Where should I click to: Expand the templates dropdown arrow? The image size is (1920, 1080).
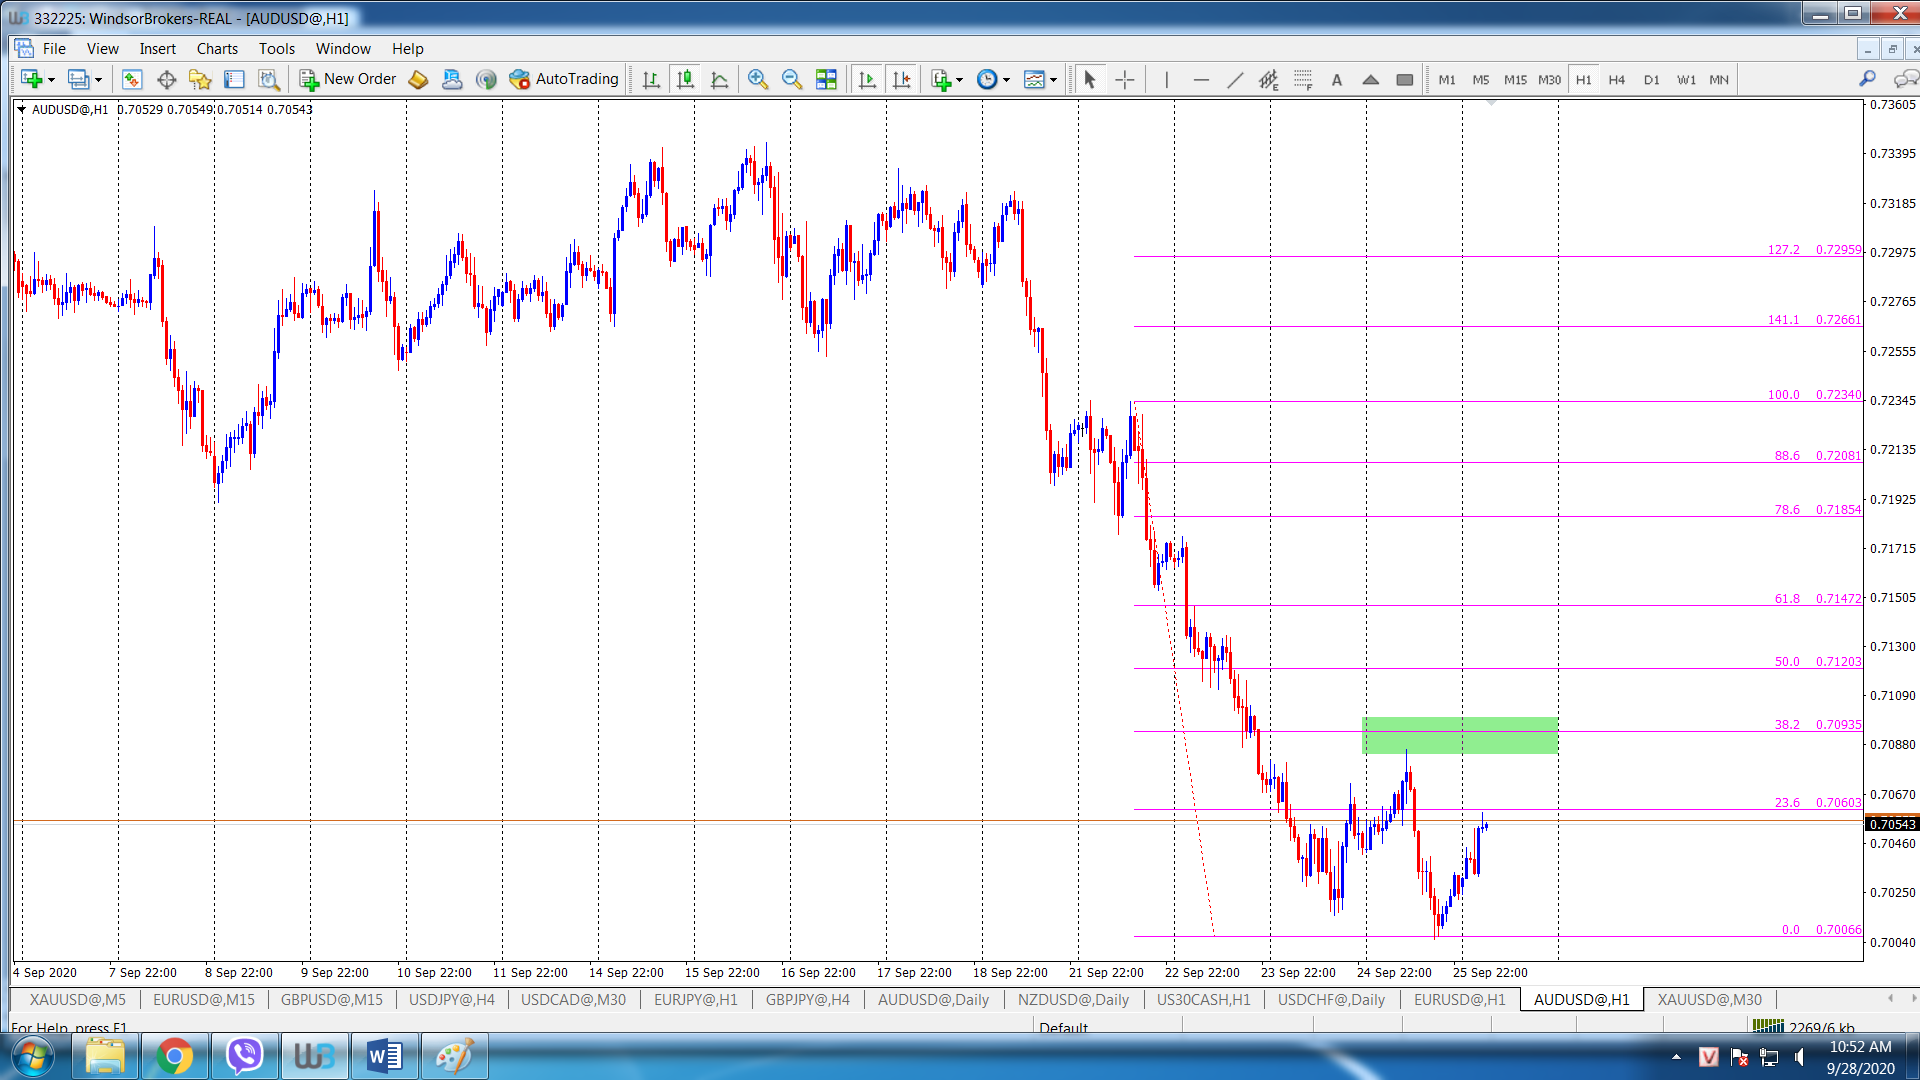tap(1054, 80)
